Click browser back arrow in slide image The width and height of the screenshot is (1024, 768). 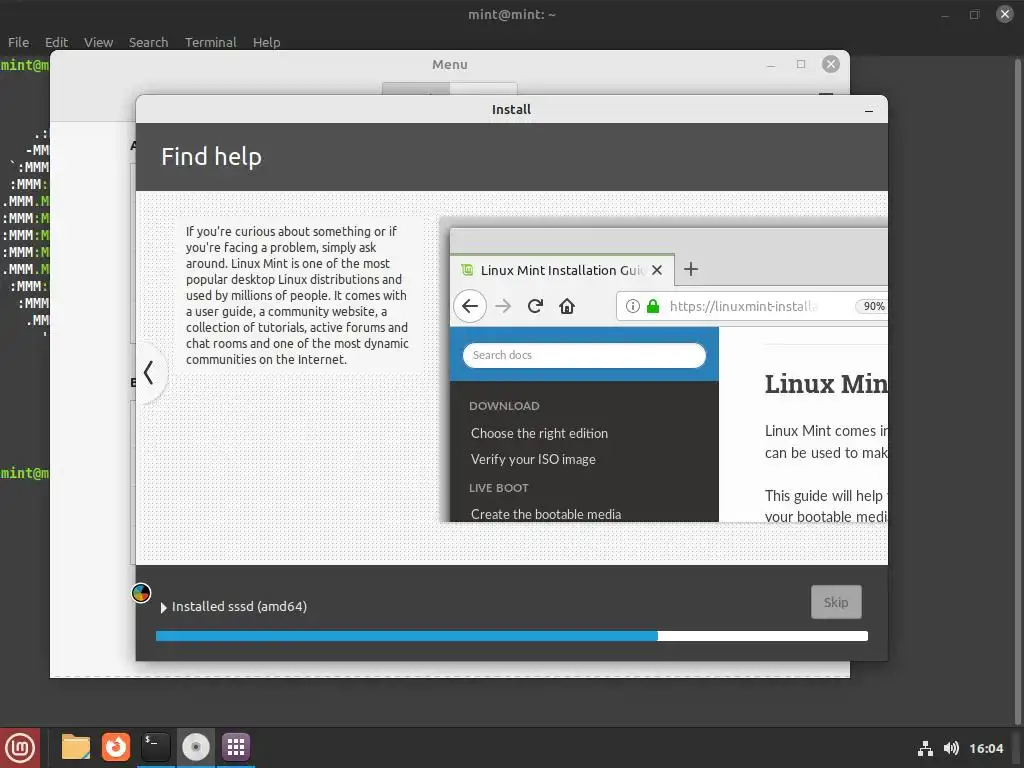coord(470,306)
